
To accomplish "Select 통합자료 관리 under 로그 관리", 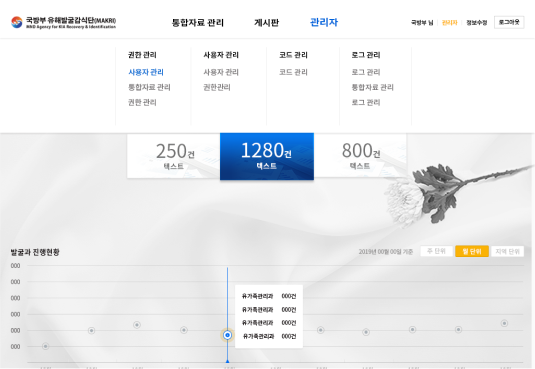I will point(373,87).
